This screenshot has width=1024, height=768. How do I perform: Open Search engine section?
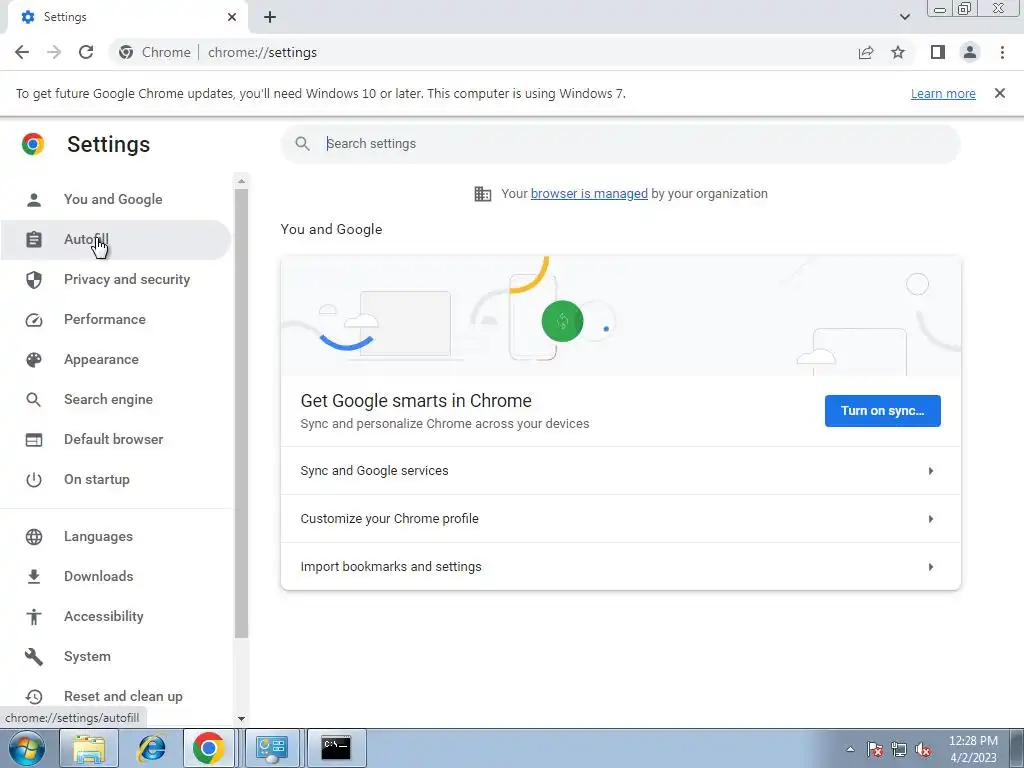(116, 399)
